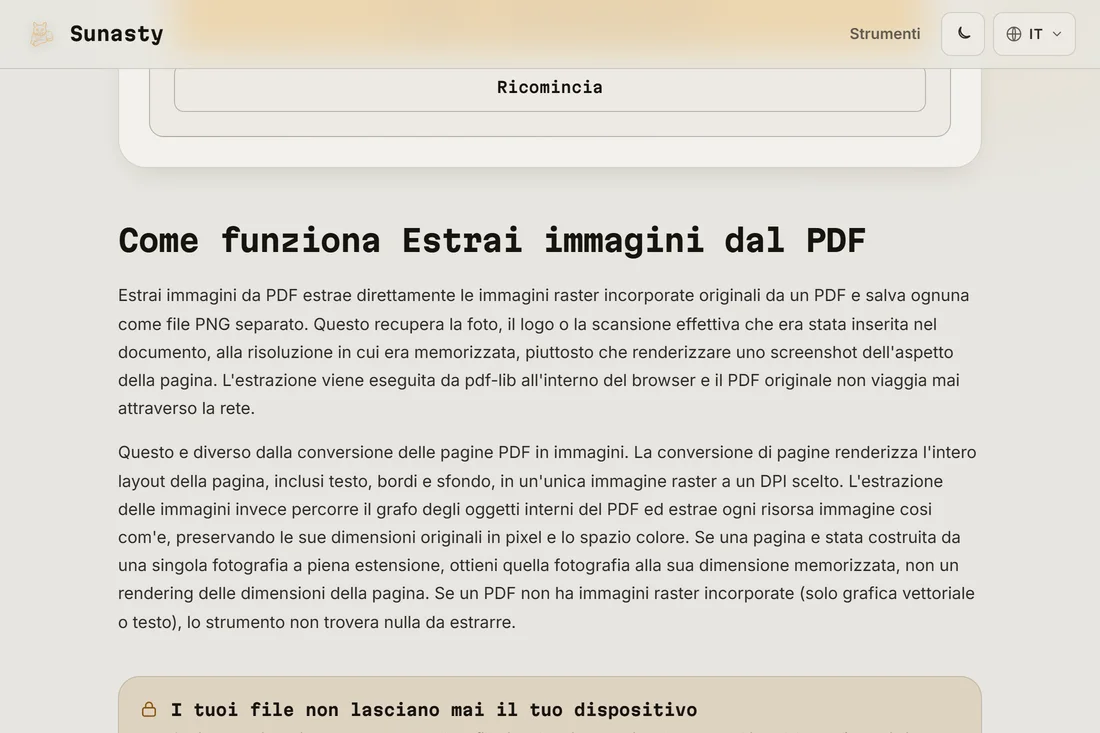
Task: Click the lock icon in the privacy card
Action: pos(149,709)
